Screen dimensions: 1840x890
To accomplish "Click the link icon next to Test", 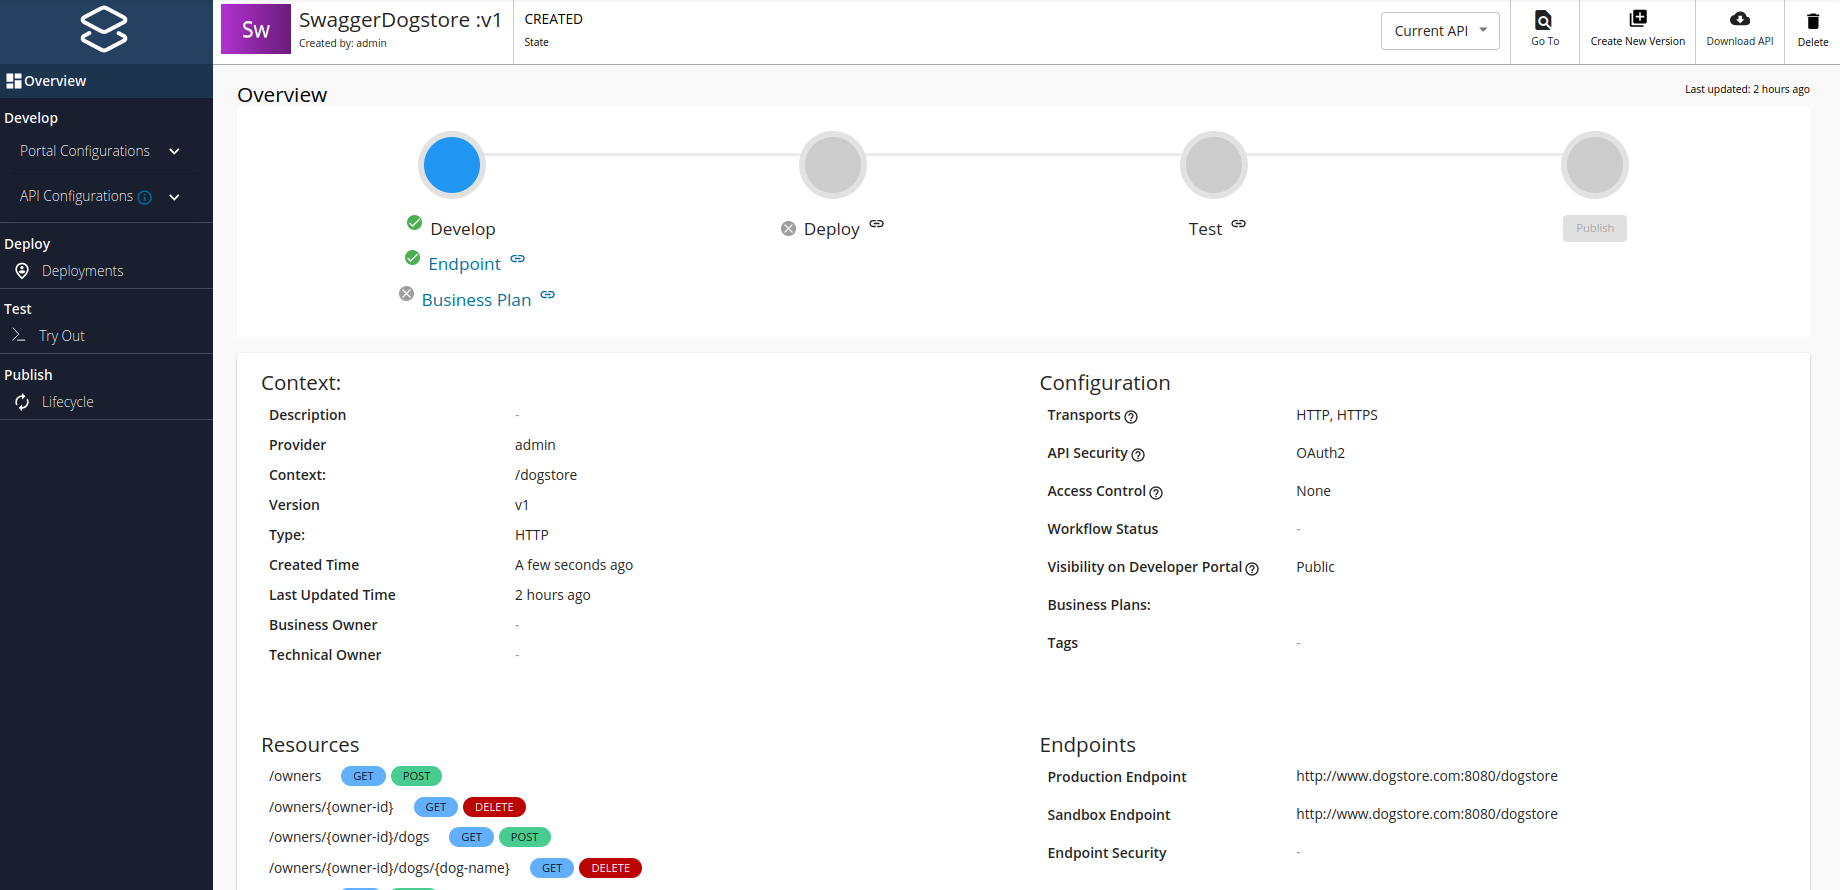I will click(x=1238, y=224).
